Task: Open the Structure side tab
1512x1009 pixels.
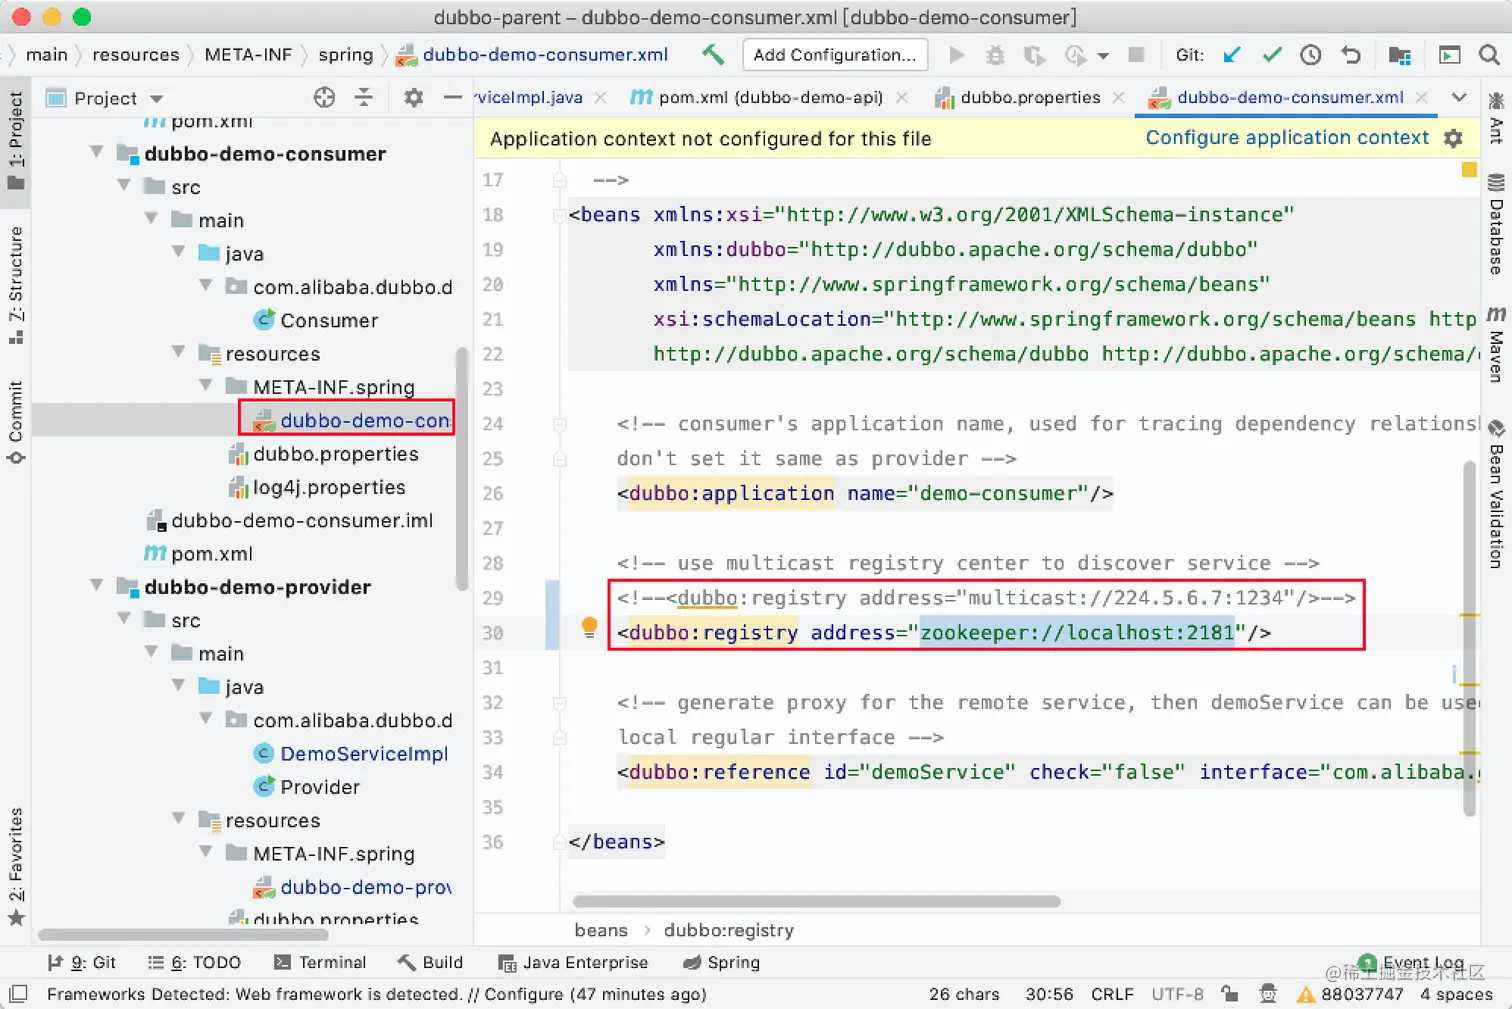Action: [16, 284]
